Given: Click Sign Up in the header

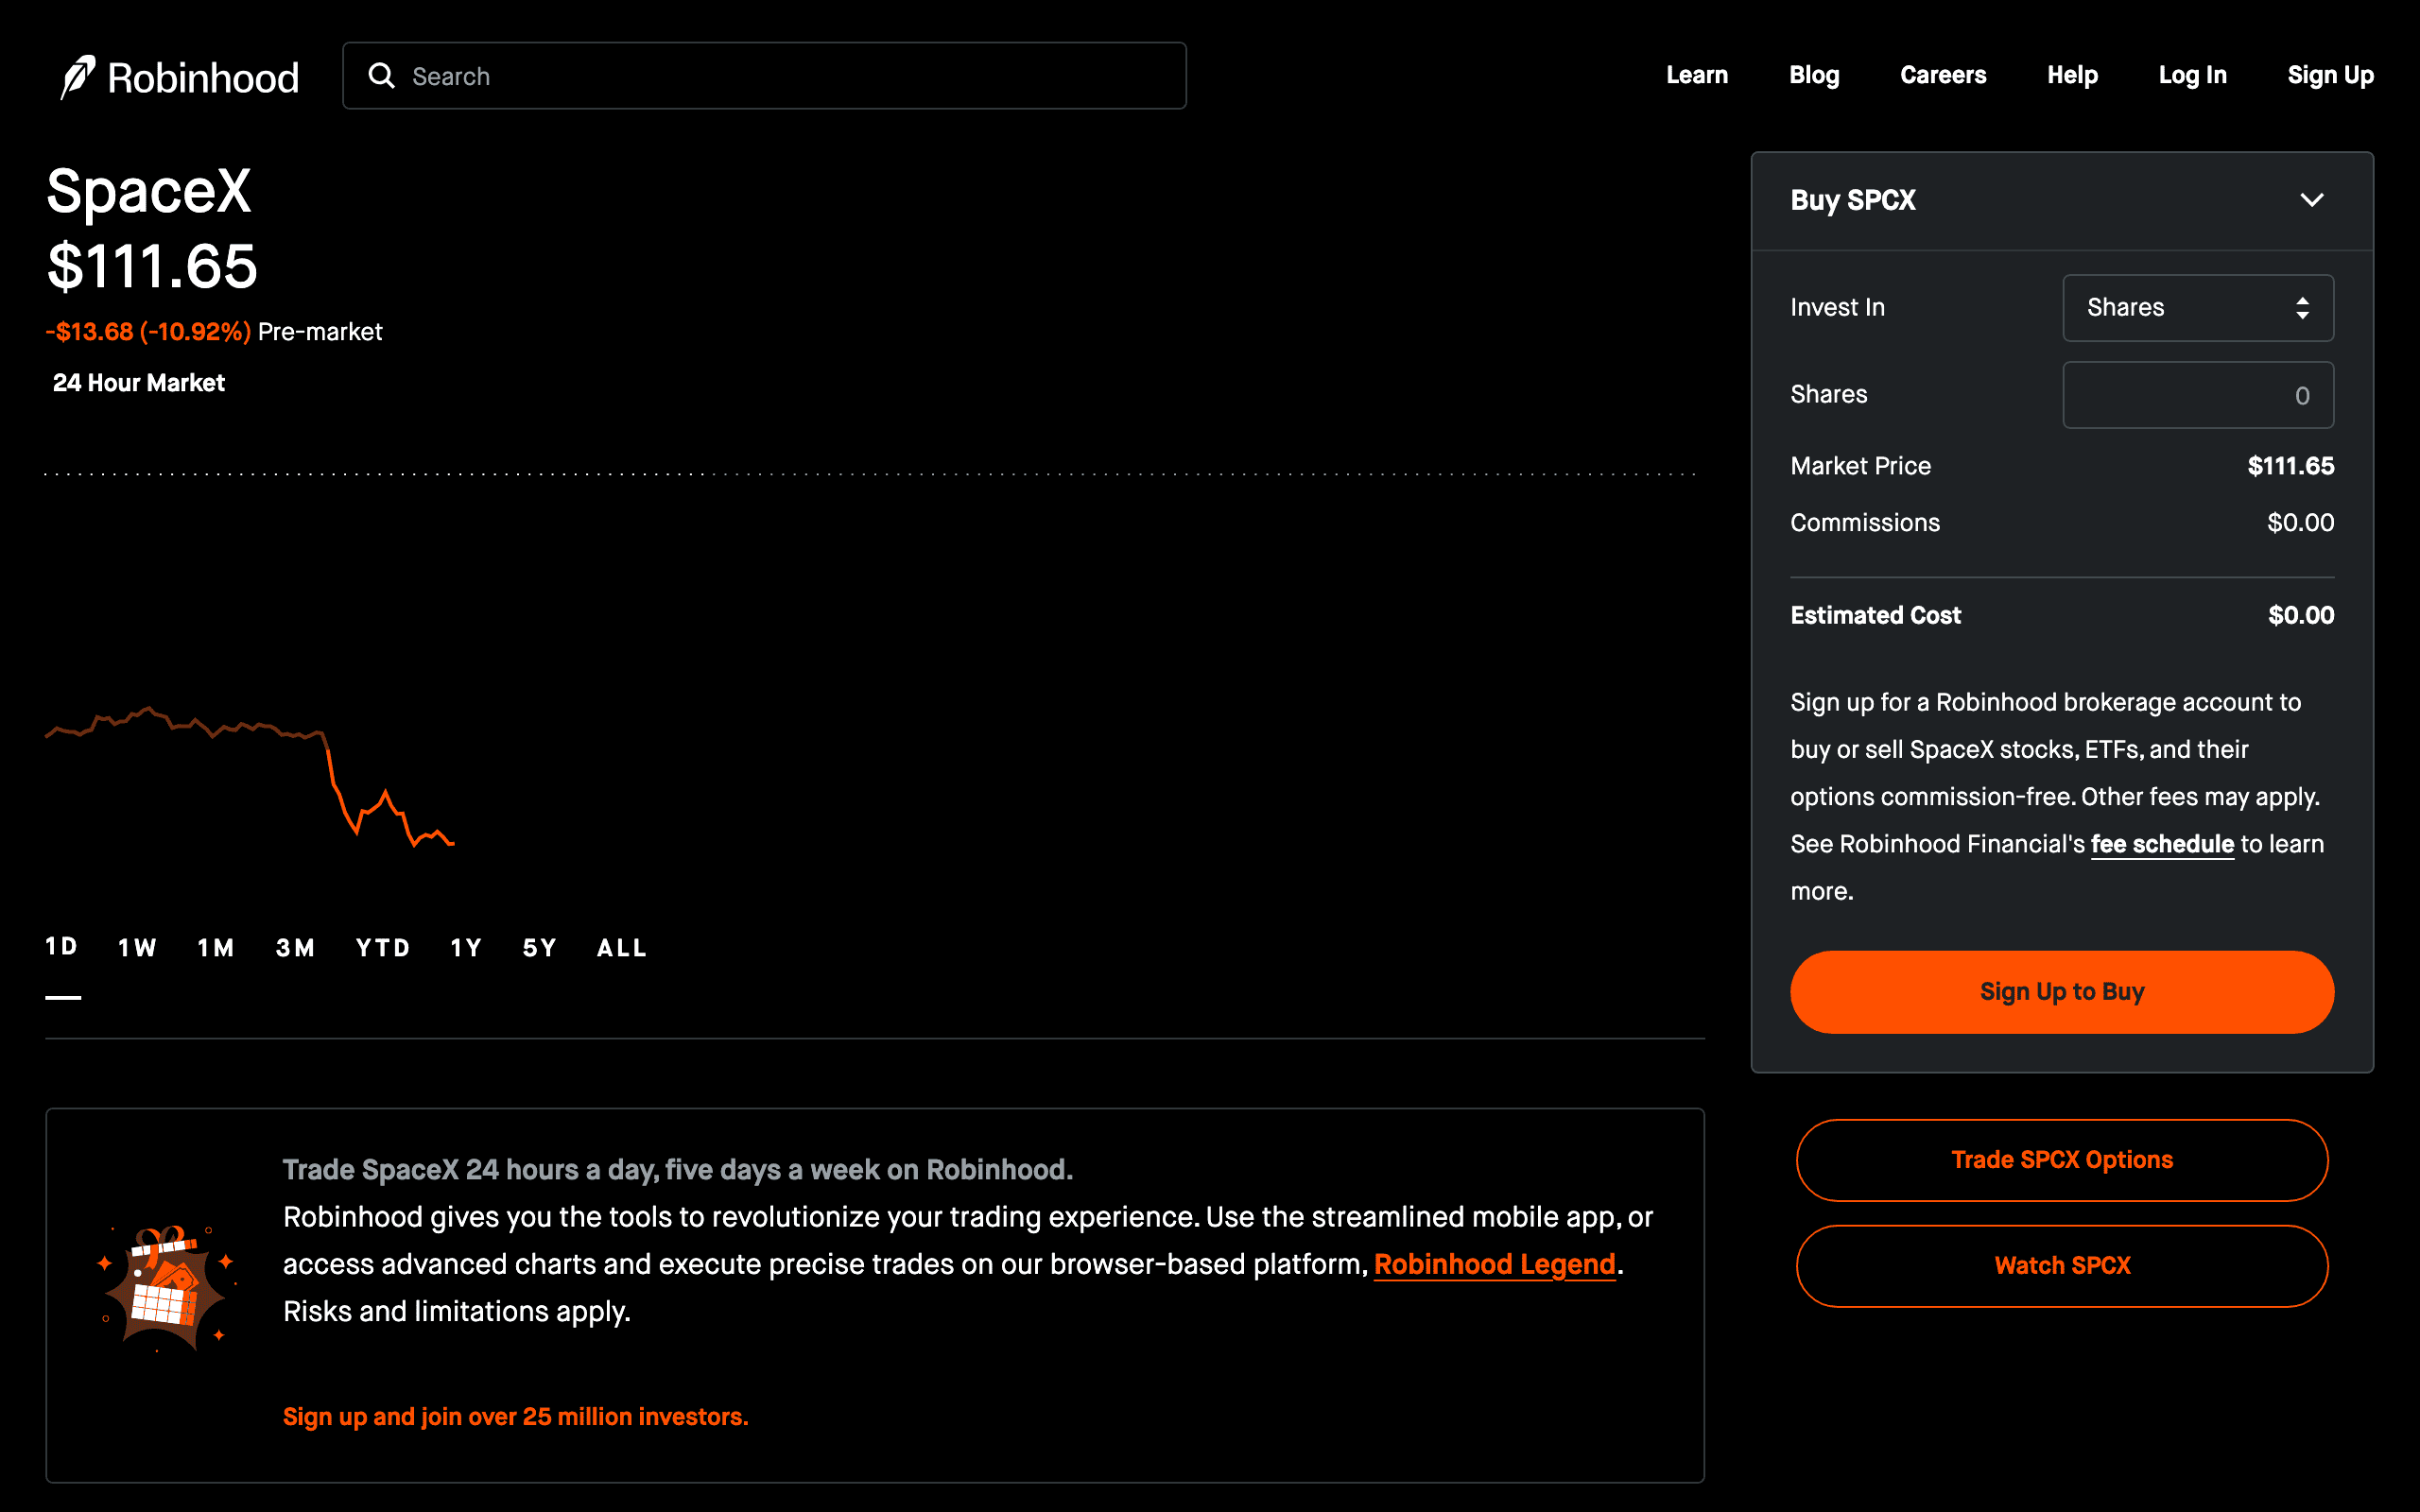Looking at the screenshot, I should point(2330,75).
